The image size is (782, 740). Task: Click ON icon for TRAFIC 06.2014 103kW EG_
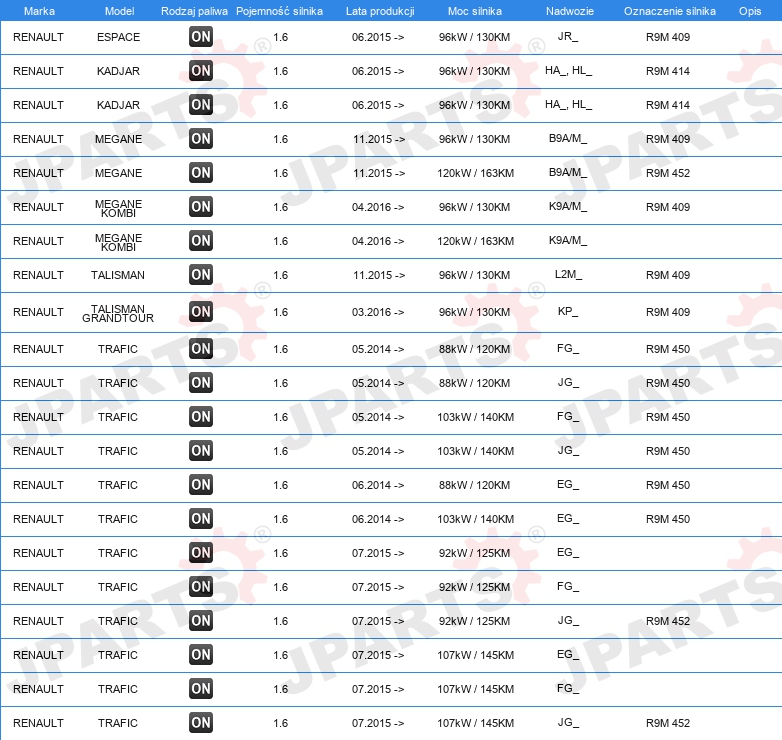pos(201,519)
